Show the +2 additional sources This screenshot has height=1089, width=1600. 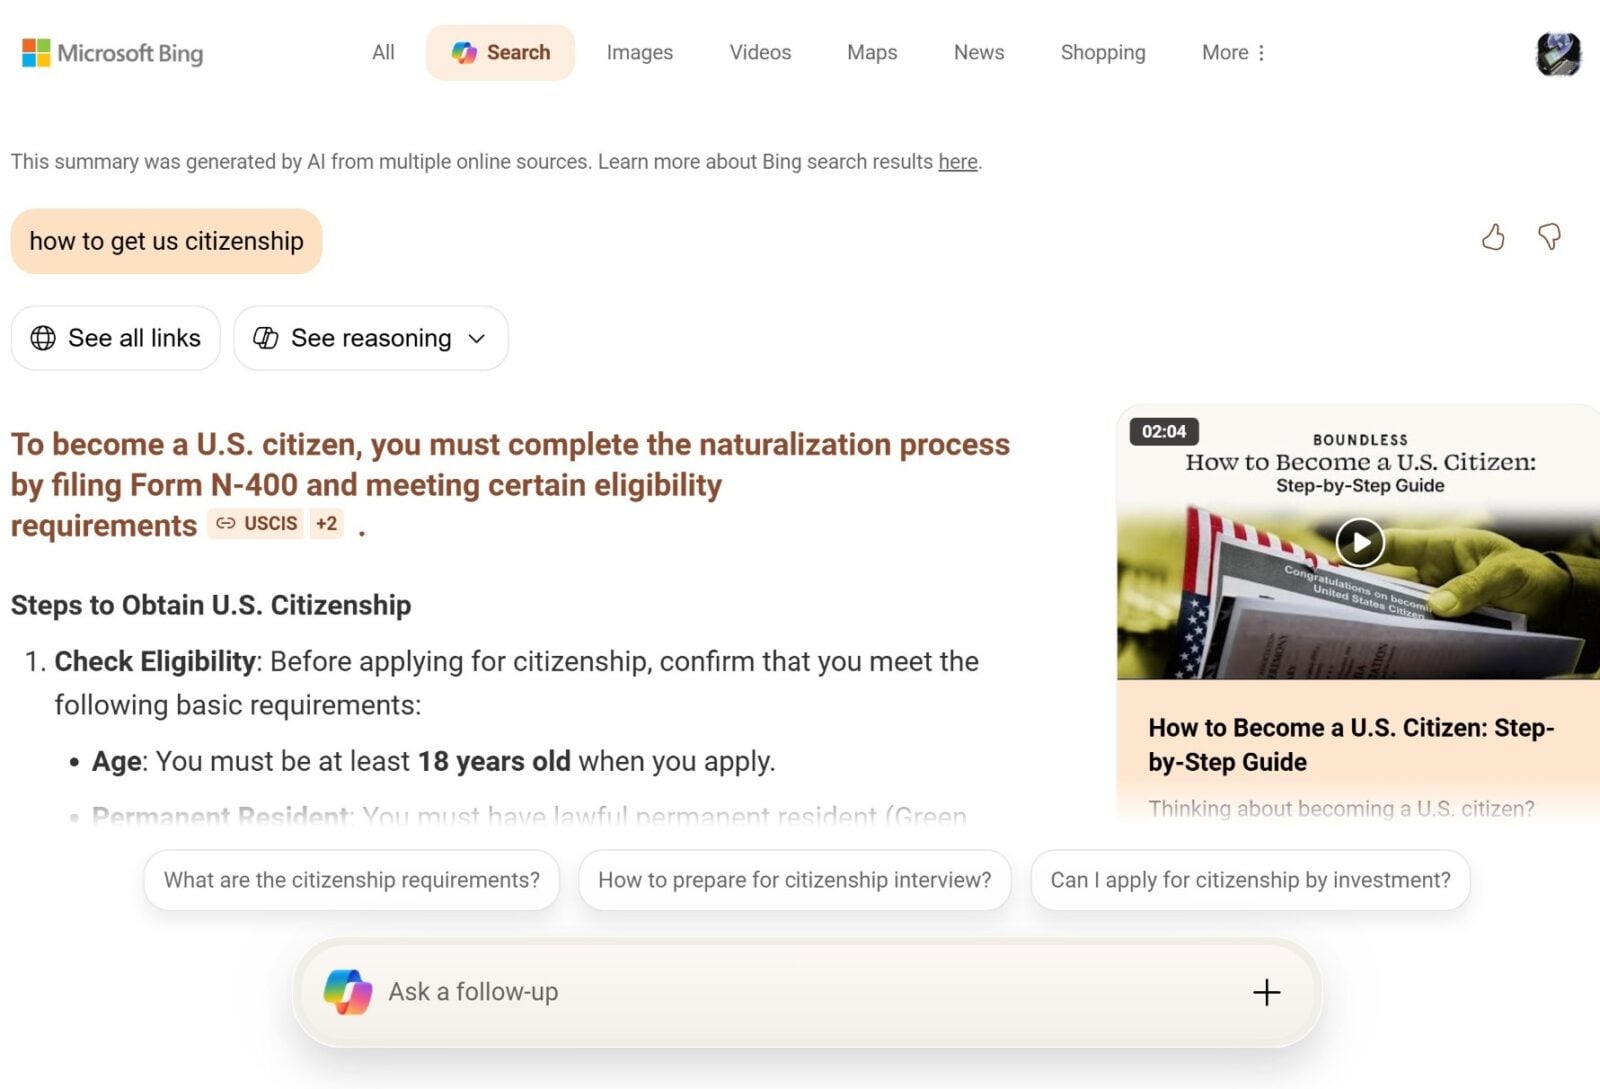coord(326,523)
